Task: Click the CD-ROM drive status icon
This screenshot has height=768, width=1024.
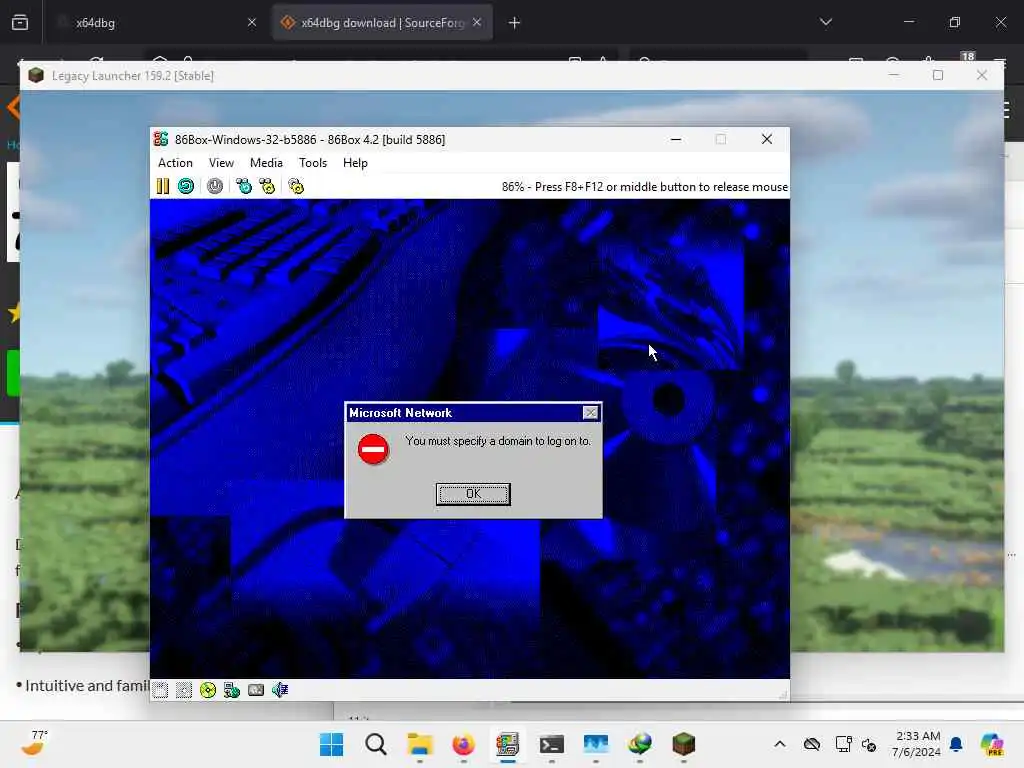Action: [208, 690]
